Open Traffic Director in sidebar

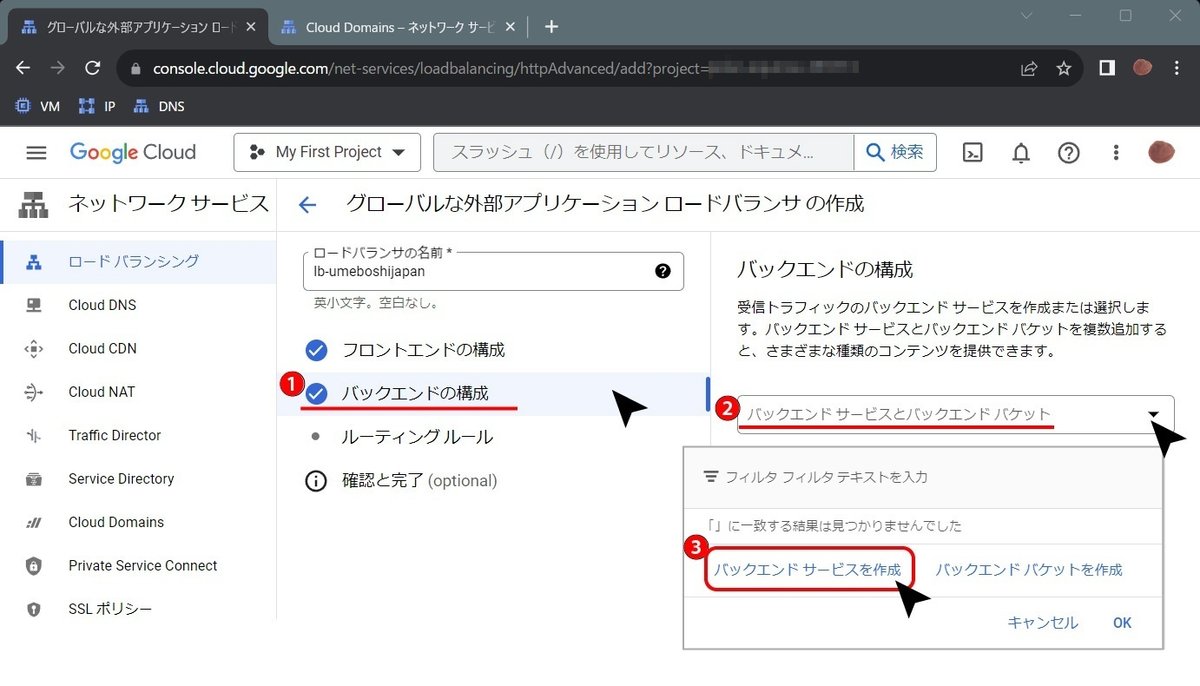138,435
